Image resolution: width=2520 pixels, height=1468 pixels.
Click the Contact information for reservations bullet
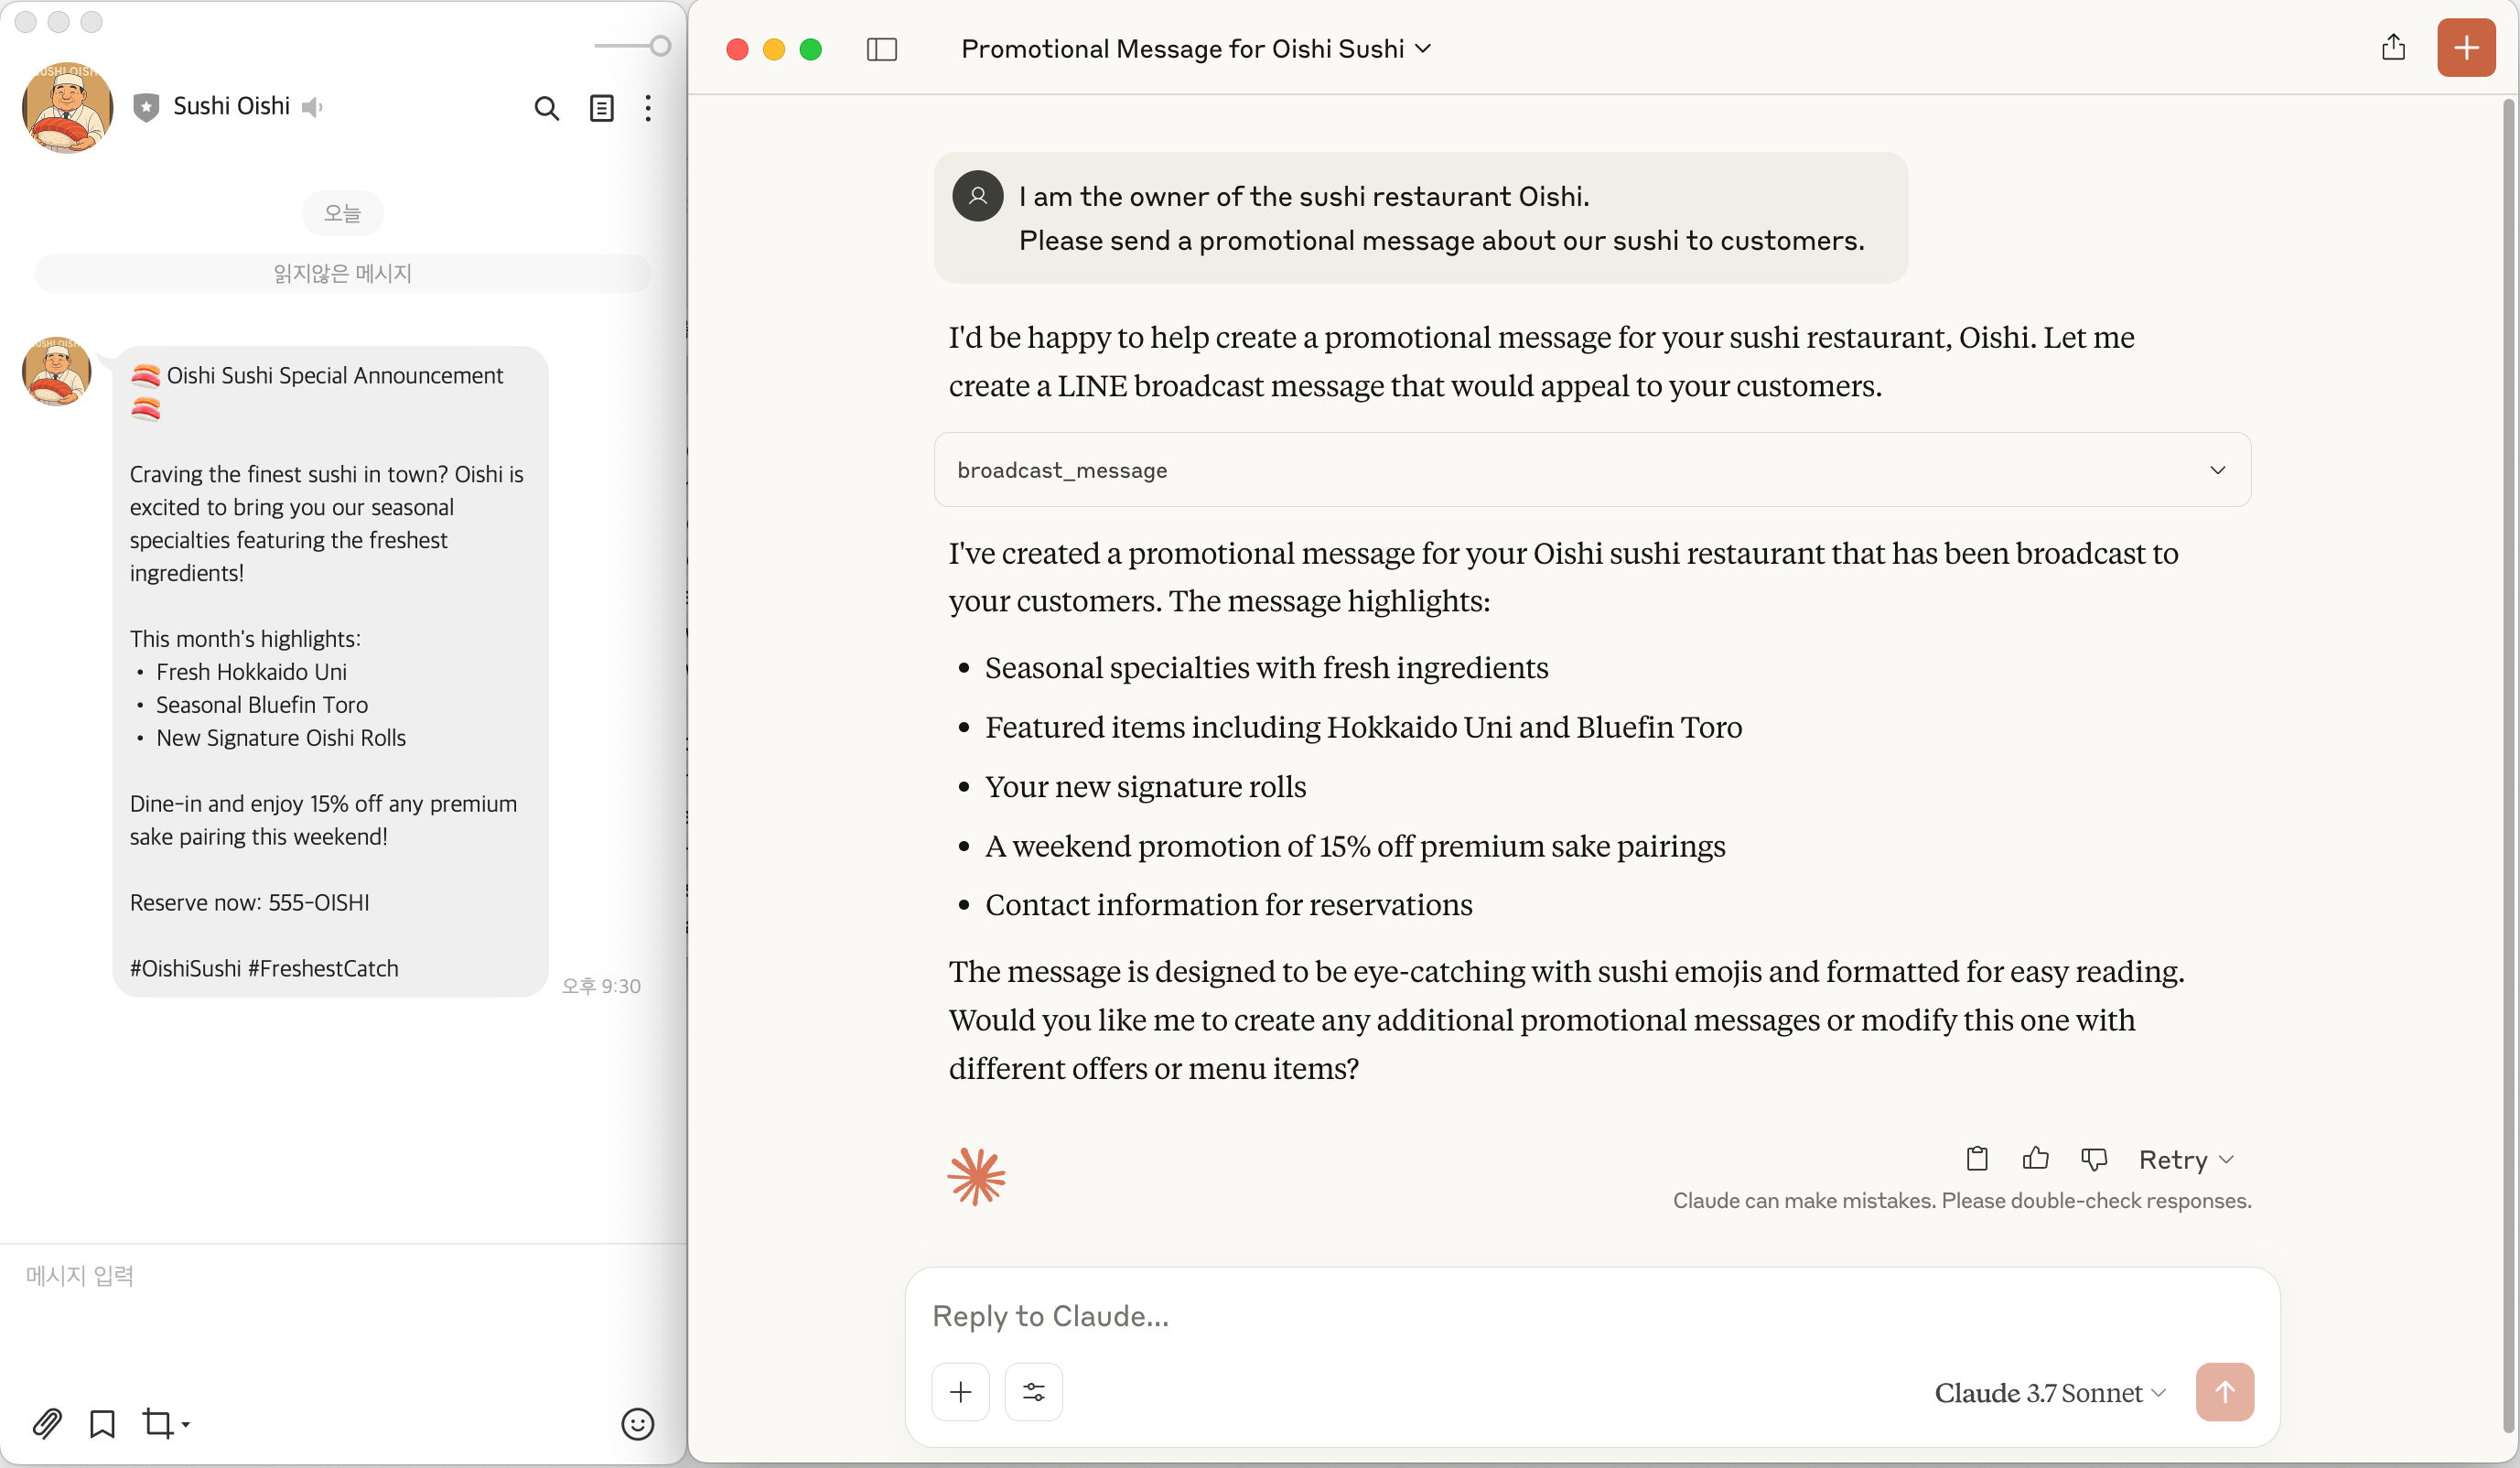coord(1228,904)
